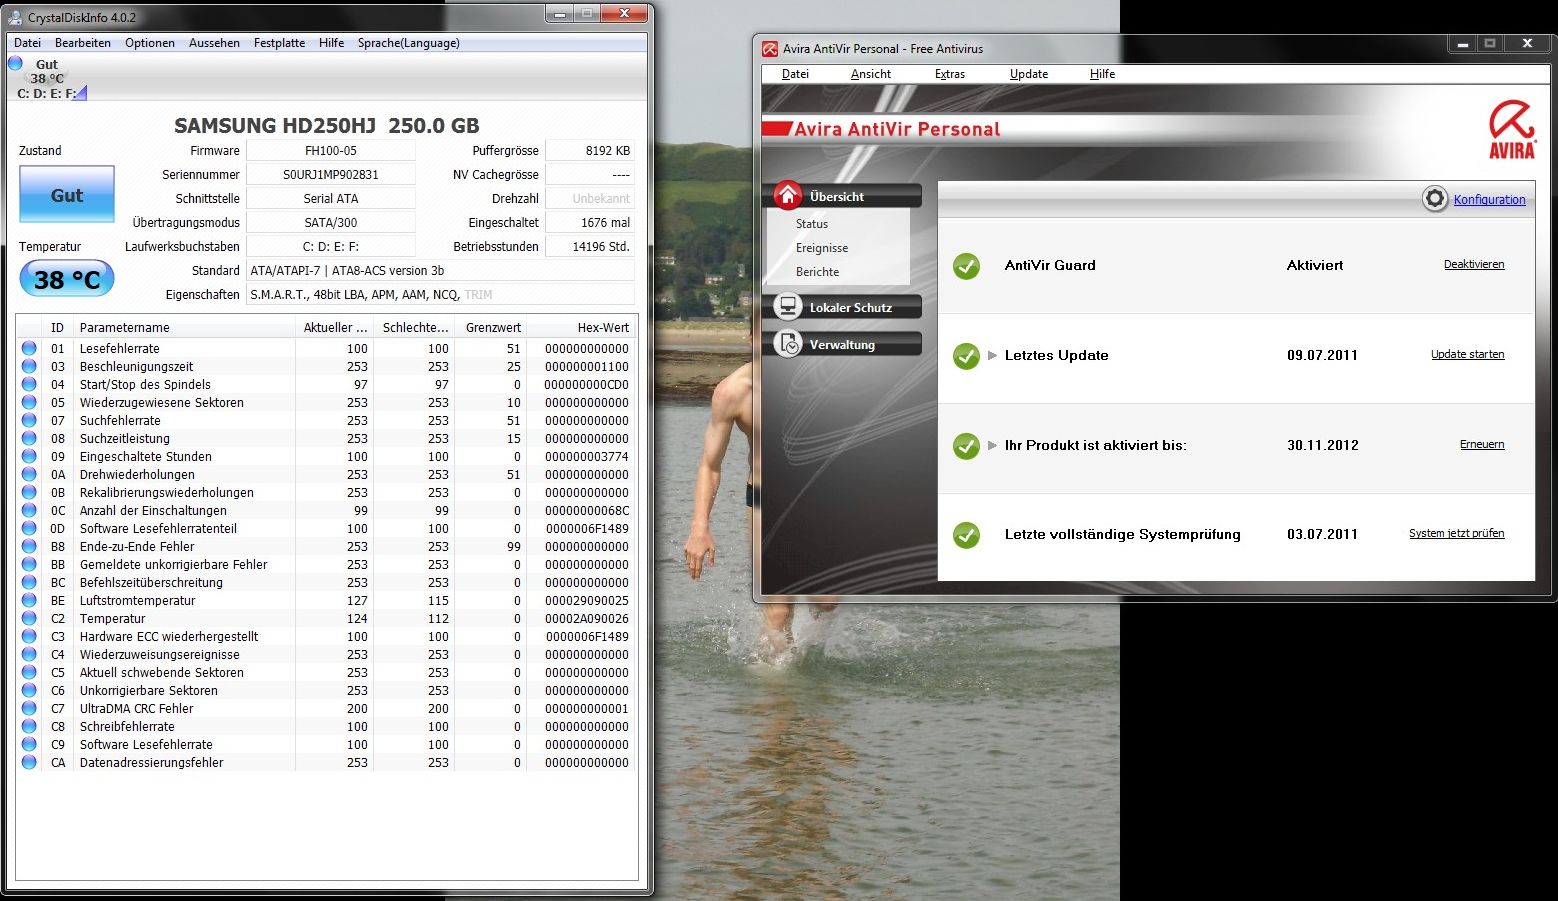The image size is (1558, 901).
Task: Click the blue status orb for Wiederzugewiesene Sektoren
Action: 29,402
